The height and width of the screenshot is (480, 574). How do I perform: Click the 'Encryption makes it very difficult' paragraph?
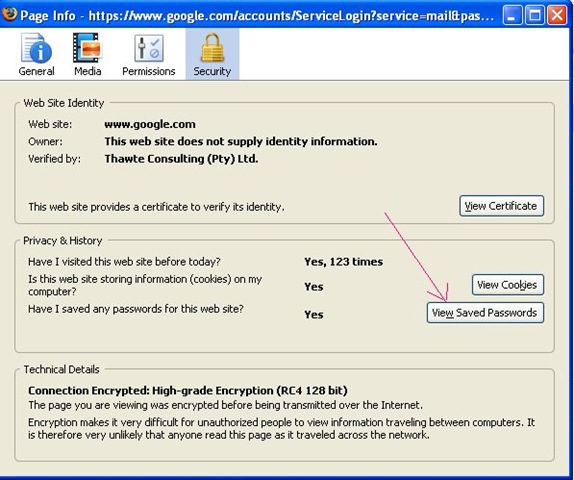tap(282, 429)
